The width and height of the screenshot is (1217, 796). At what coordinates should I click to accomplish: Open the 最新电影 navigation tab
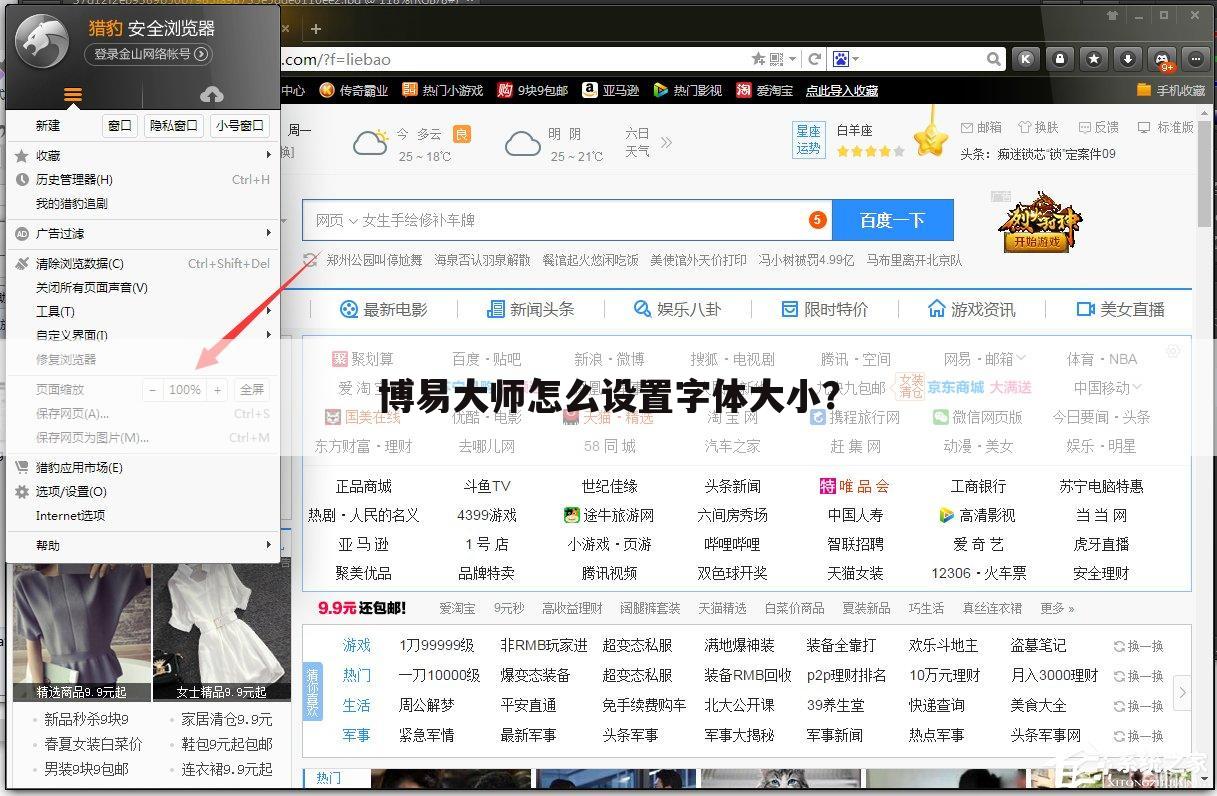[383, 309]
